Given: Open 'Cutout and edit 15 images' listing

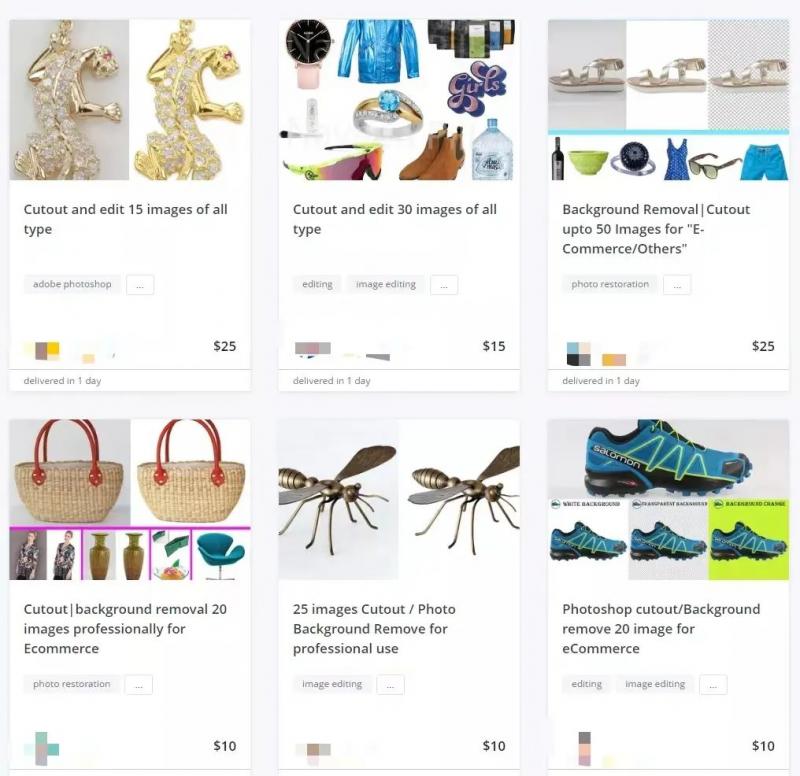Looking at the screenshot, I should click(x=126, y=219).
